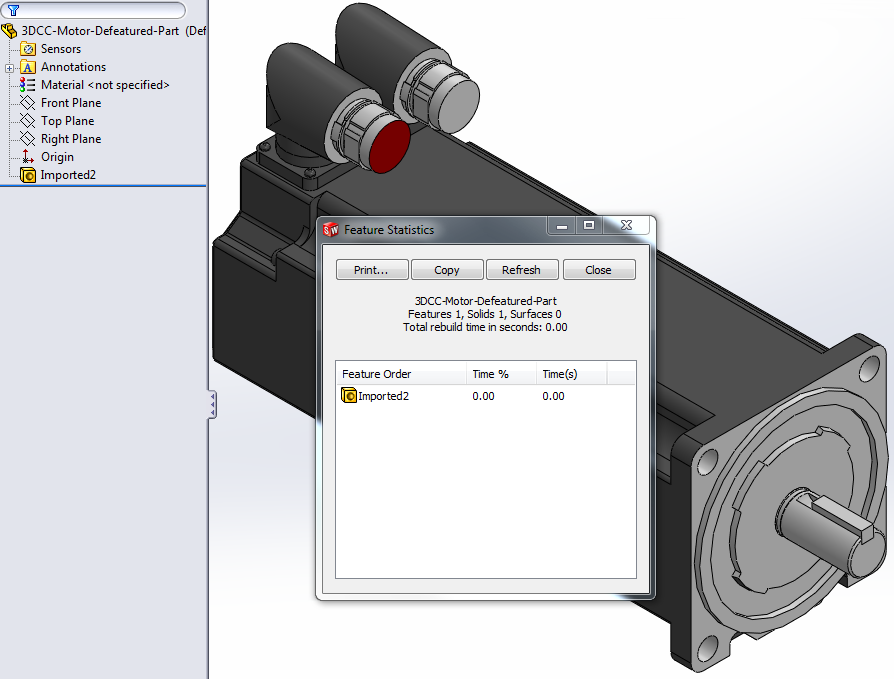The width and height of the screenshot is (894, 679).
Task: Click the Origin icon in the tree
Action: (28, 157)
